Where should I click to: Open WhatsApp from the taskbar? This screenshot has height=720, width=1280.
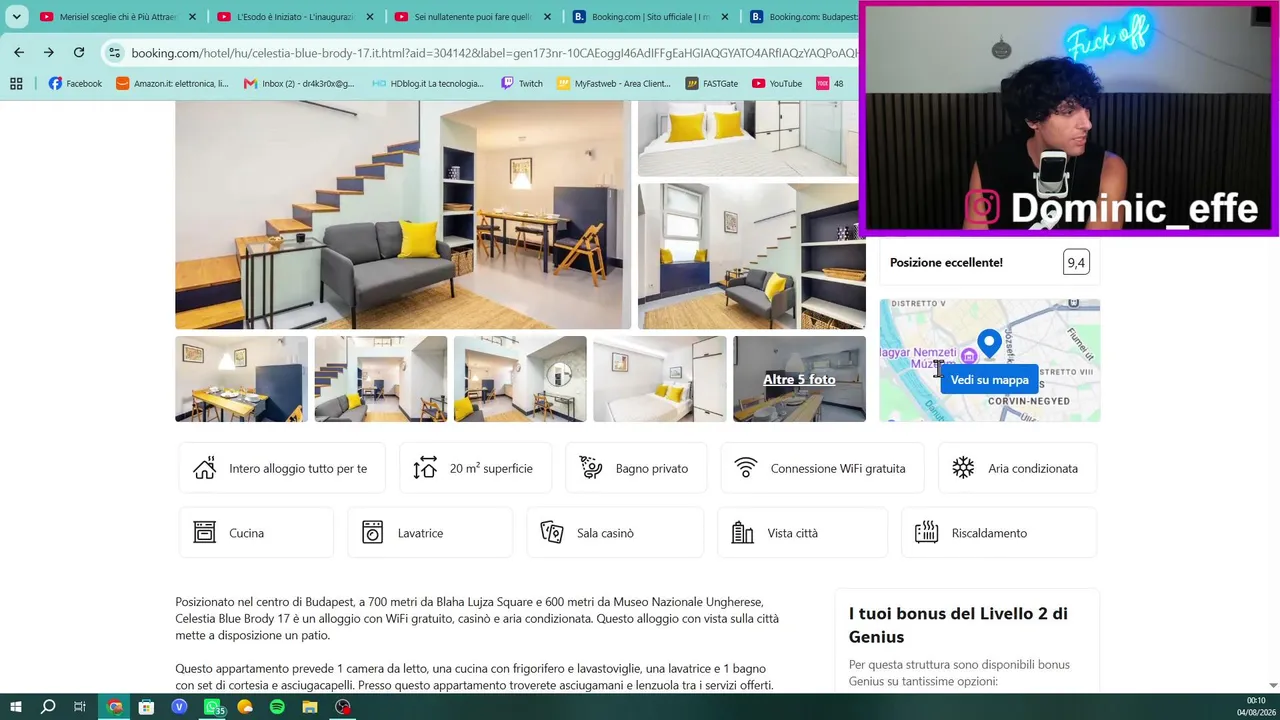click(x=213, y=707)
